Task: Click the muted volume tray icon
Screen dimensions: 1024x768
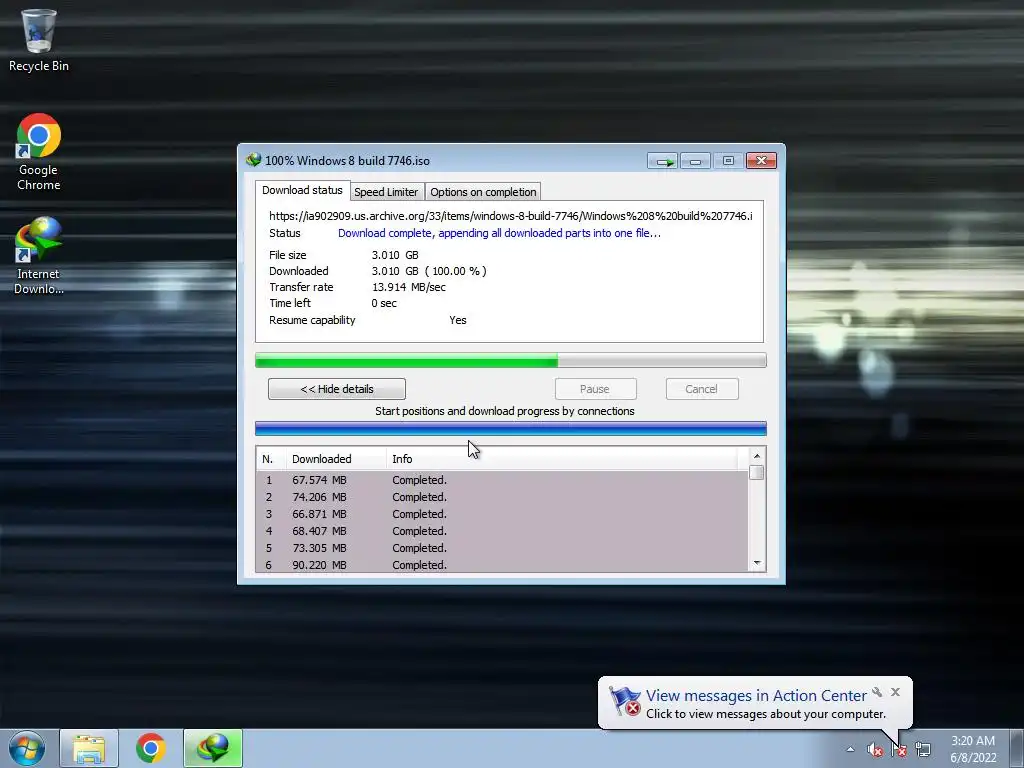Action: [874, 750]
